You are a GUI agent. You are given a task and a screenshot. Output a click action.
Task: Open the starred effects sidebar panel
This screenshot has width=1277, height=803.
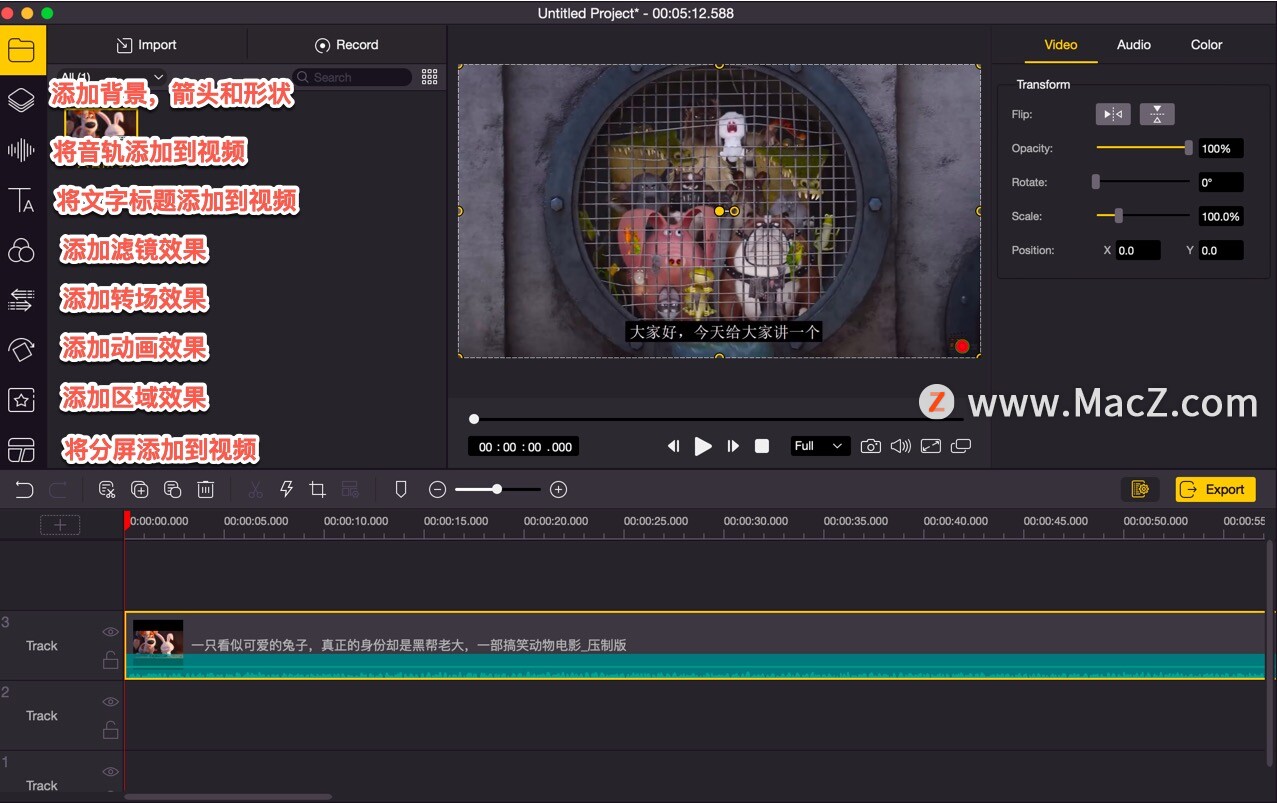pyautogui.click(x=21, y=399)
